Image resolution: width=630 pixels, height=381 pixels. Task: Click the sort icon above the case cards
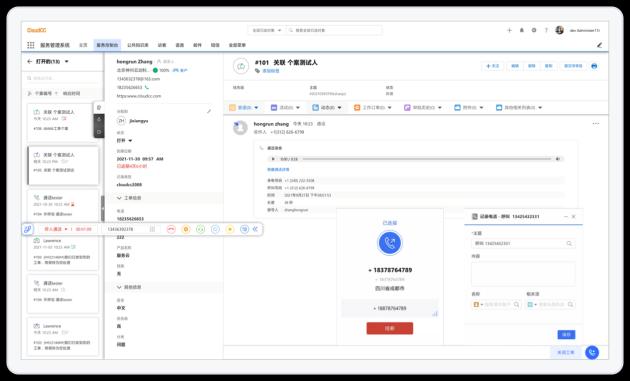[x=29, y=93]
